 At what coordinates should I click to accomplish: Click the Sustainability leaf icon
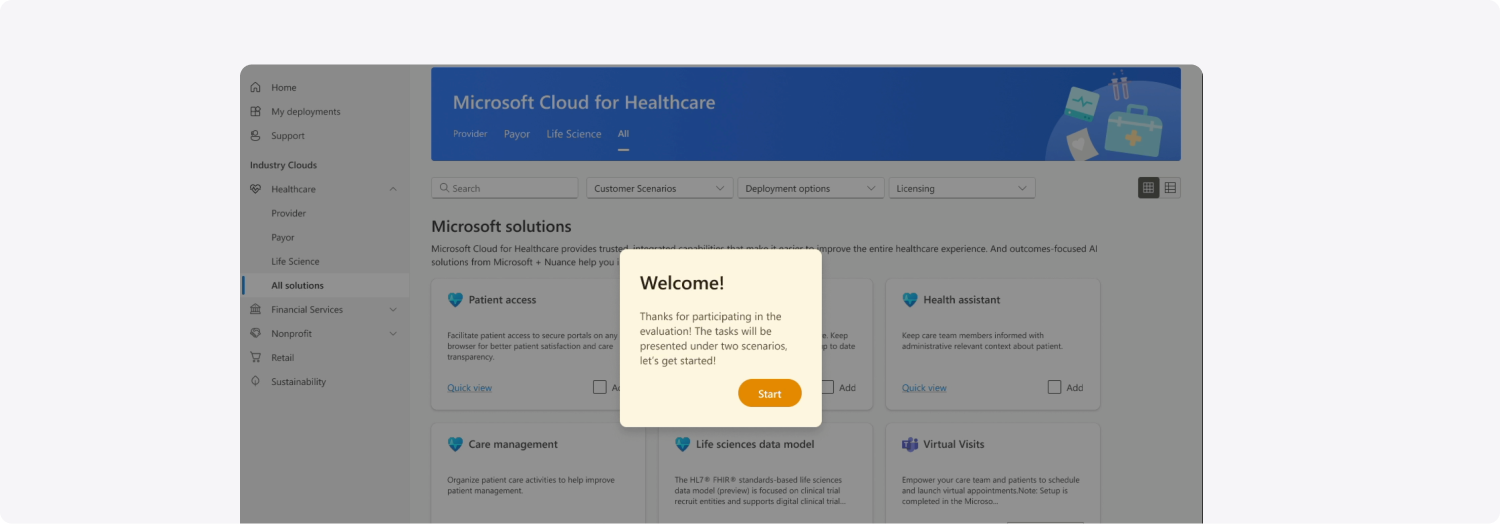pos(256,381)
